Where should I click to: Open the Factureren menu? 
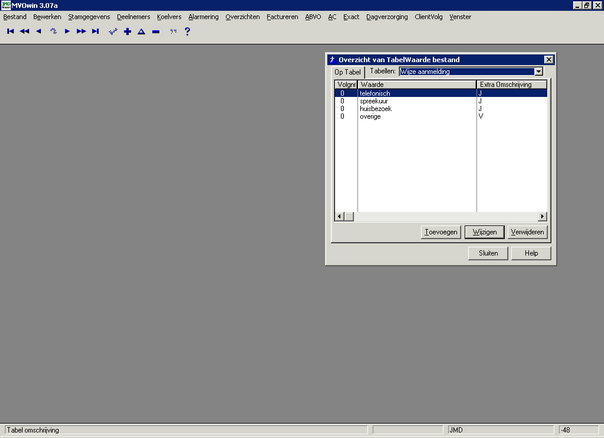point(282,17)
